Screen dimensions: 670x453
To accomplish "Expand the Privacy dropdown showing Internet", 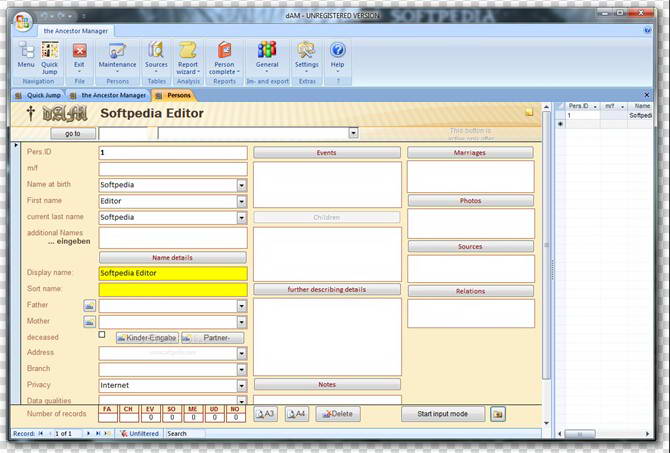I will point(242,386).
